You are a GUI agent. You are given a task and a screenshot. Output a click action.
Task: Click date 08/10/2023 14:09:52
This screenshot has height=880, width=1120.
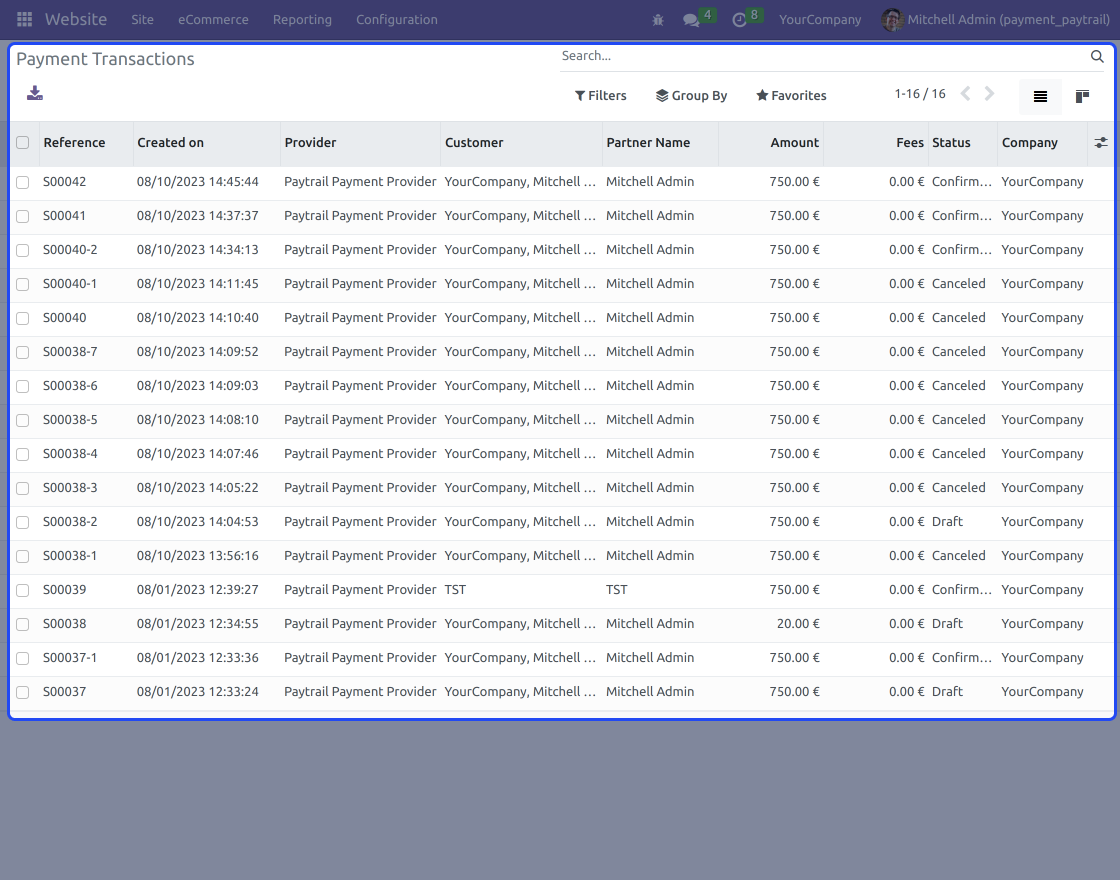[198, 352]
